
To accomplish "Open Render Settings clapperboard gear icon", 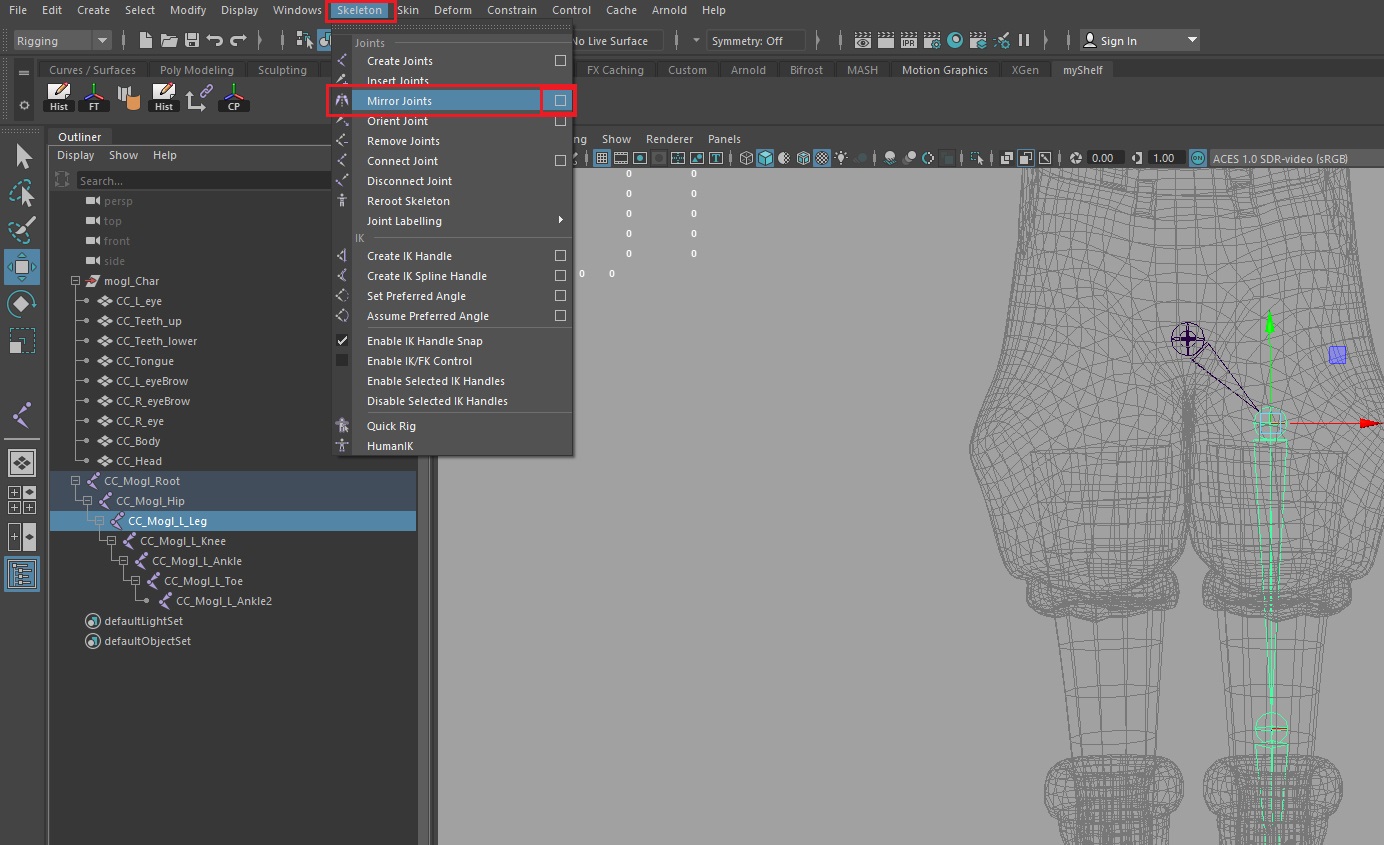I will [x=932, y=41].
